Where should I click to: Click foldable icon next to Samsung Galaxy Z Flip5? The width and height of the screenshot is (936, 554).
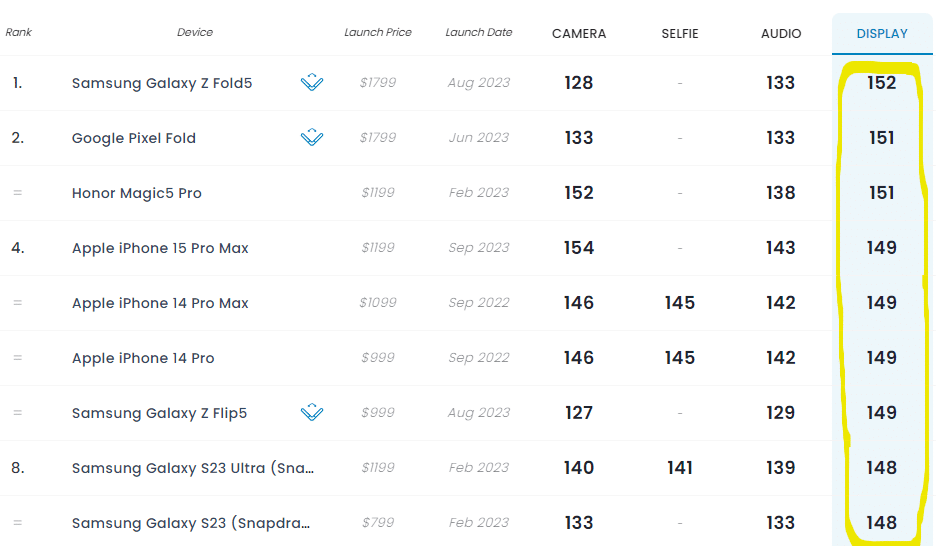pos(312,412)
